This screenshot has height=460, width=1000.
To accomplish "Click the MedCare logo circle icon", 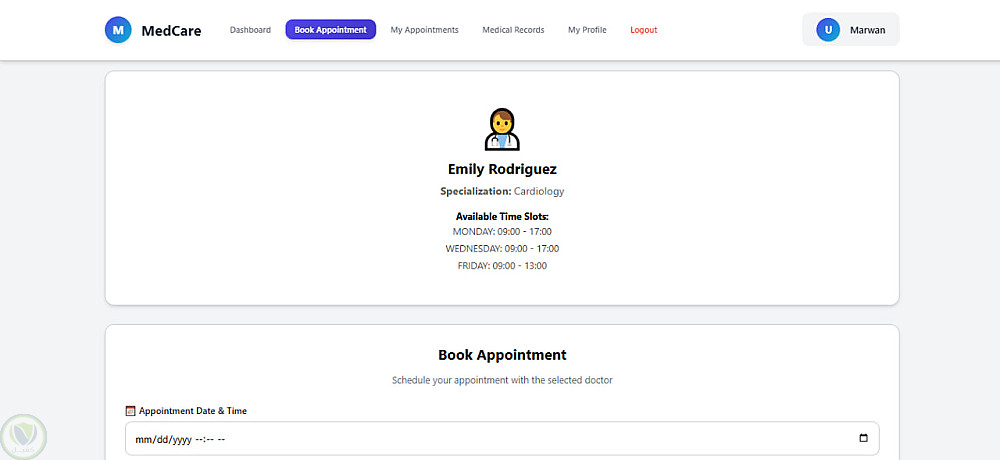I will click(118, 30).
